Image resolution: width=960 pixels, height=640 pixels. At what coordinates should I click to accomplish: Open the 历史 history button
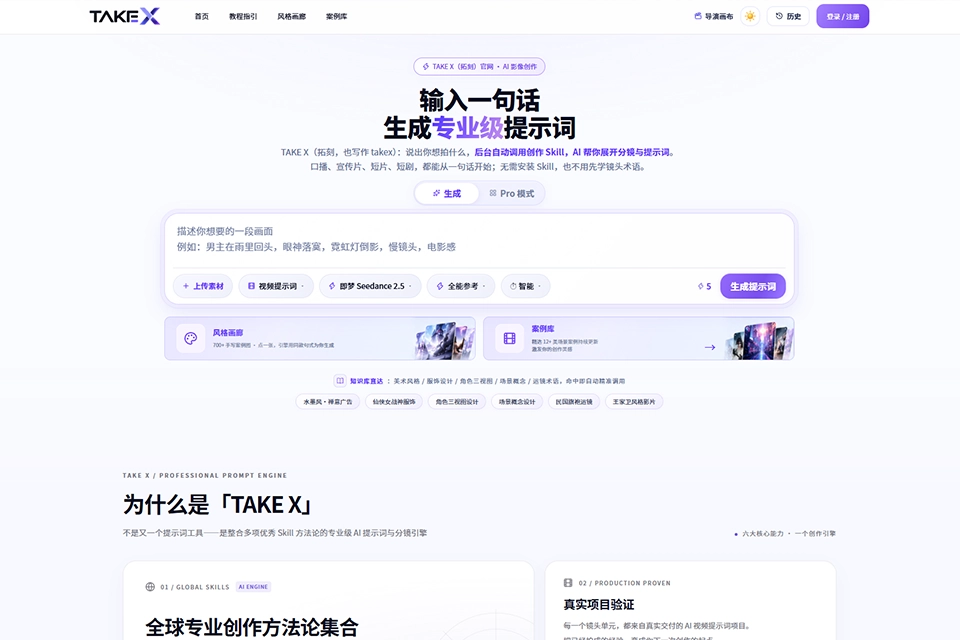coord(788,17)
